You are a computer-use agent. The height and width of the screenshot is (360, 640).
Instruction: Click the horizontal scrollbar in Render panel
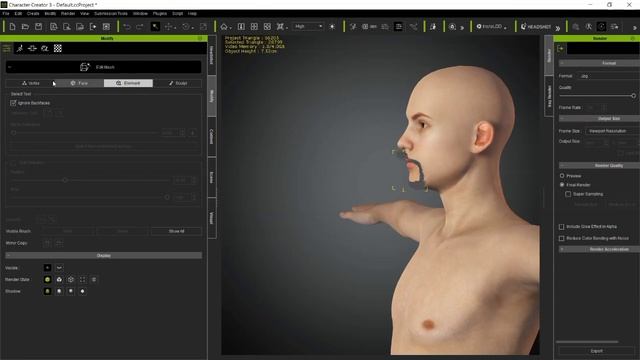[x=587, y=342]
